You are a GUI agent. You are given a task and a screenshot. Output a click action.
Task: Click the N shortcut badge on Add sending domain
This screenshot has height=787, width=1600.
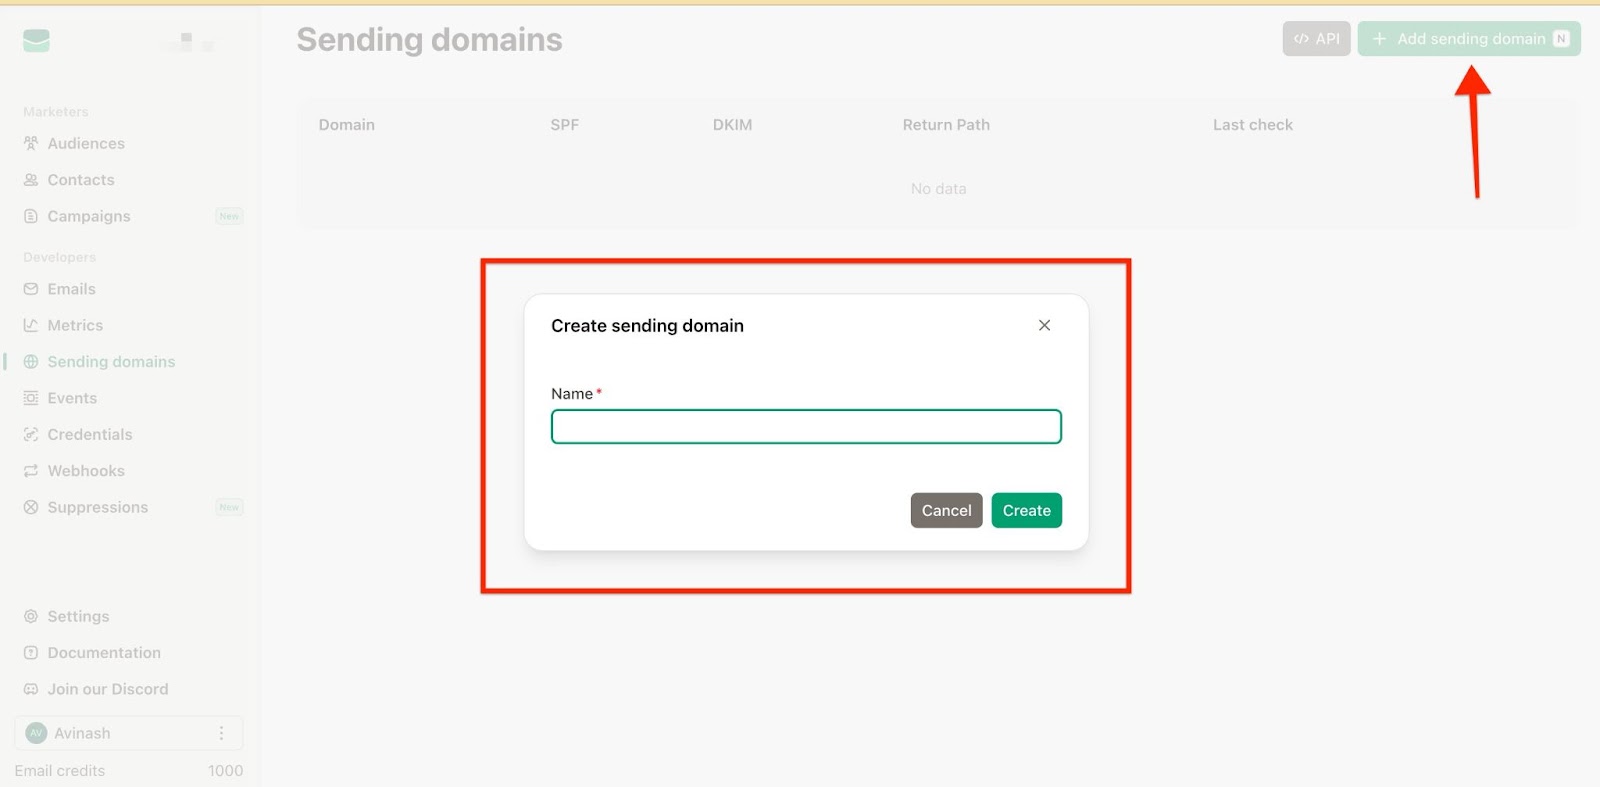point(1561,39)
